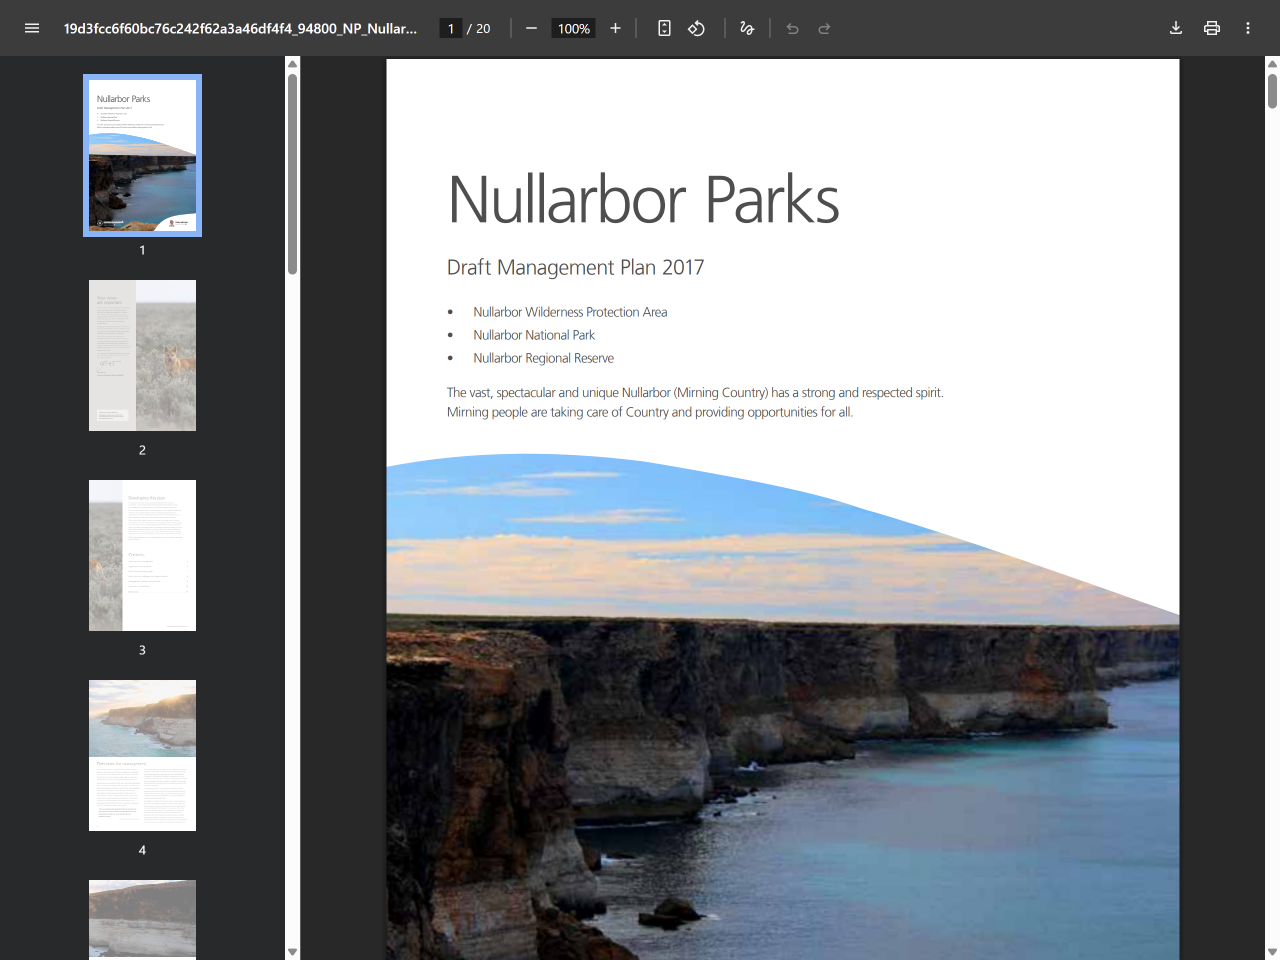
Task: Click 'Nullarbor Regional Reserve' bullet text
Action: pyautogui.click(x=543, y=358)
